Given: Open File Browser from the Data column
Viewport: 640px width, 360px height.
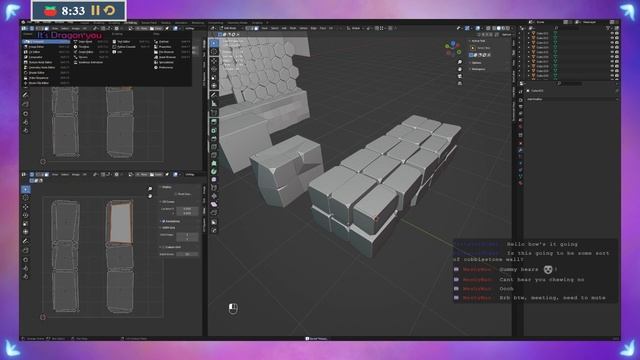Looking at the screenshot, I should tap(171, 52).
